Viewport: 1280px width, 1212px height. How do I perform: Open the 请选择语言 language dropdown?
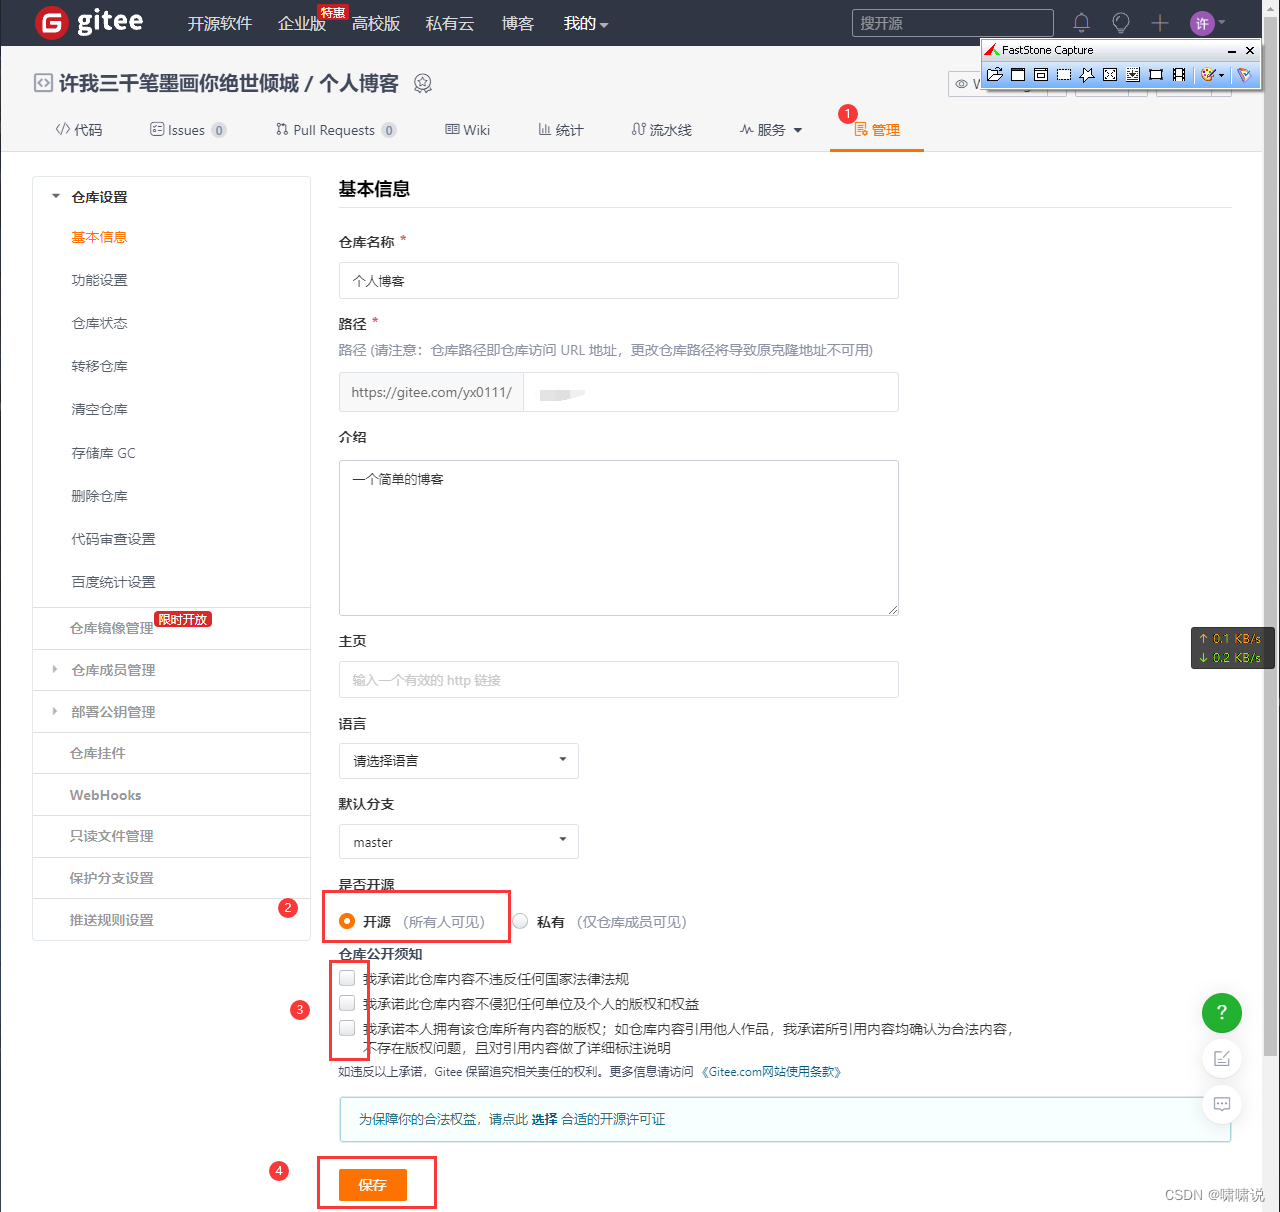pos(459,761)
